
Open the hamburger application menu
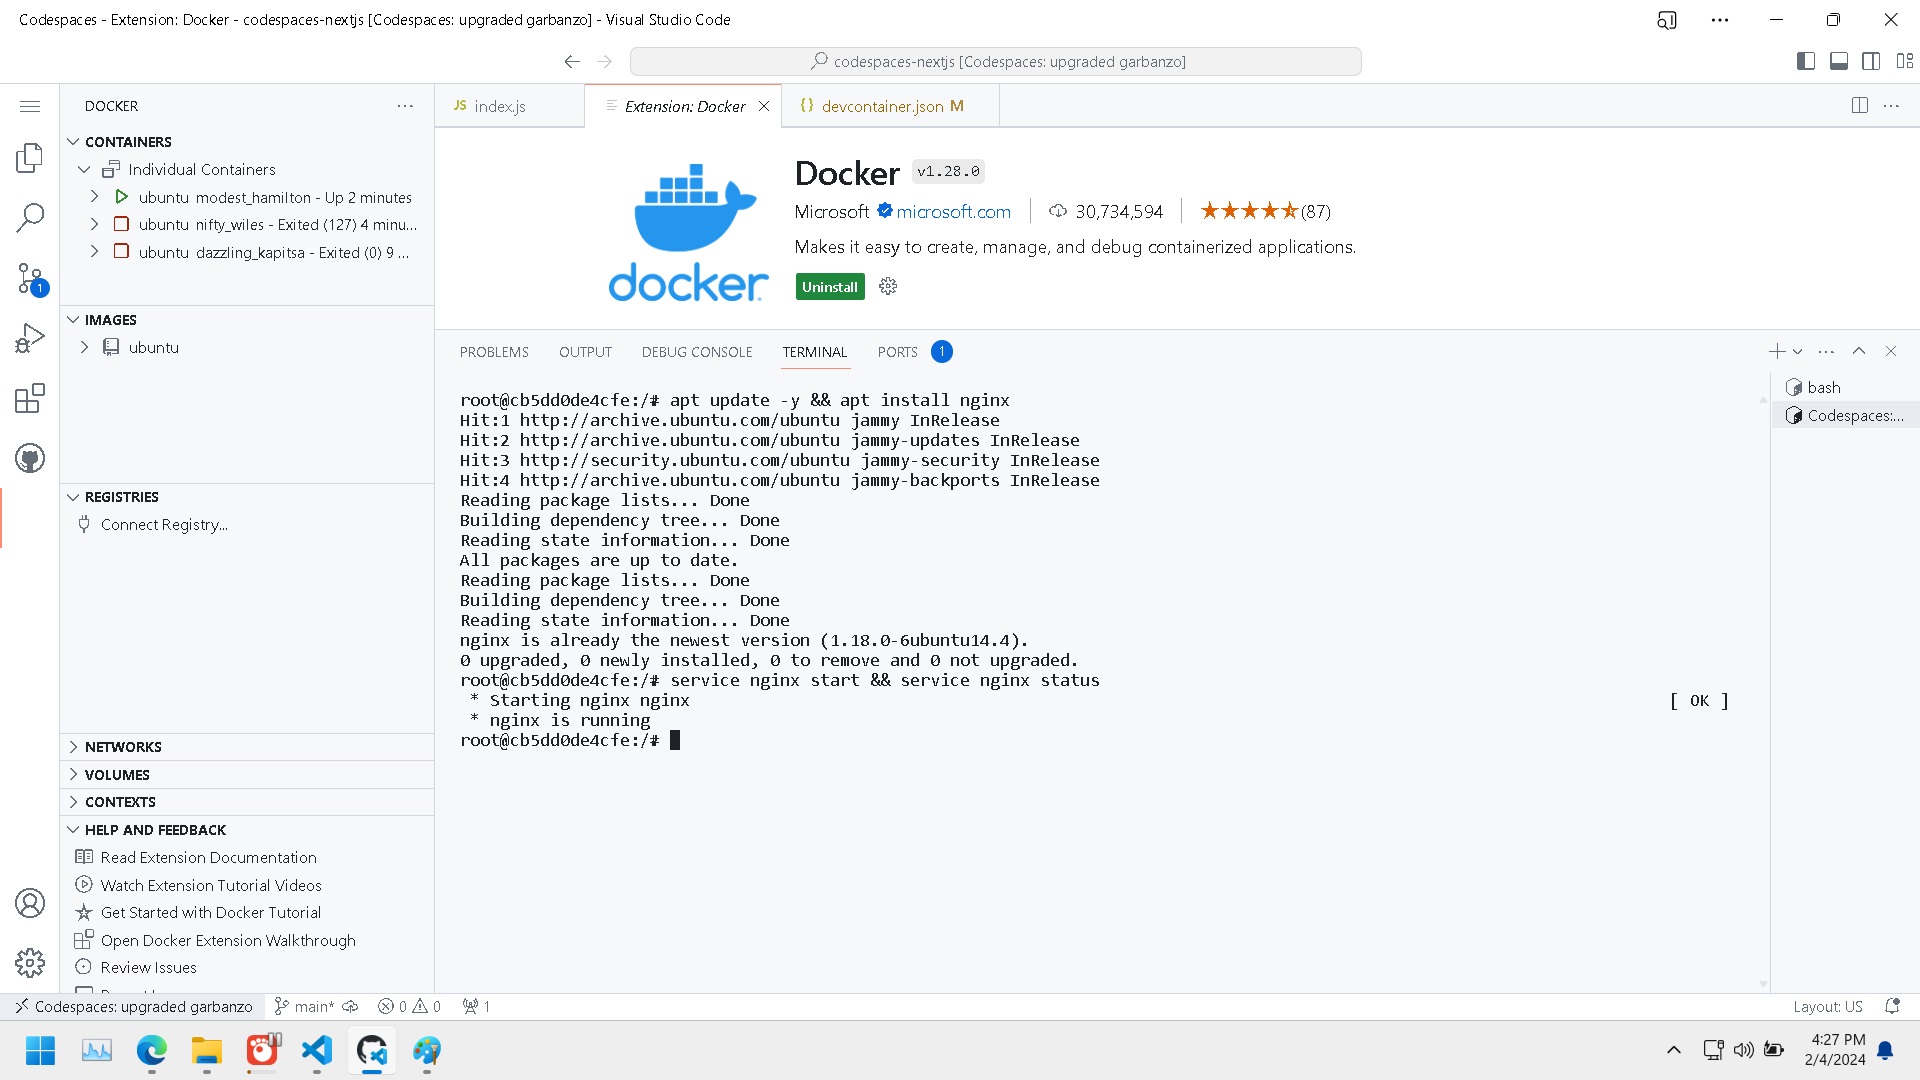click(30, 106)
